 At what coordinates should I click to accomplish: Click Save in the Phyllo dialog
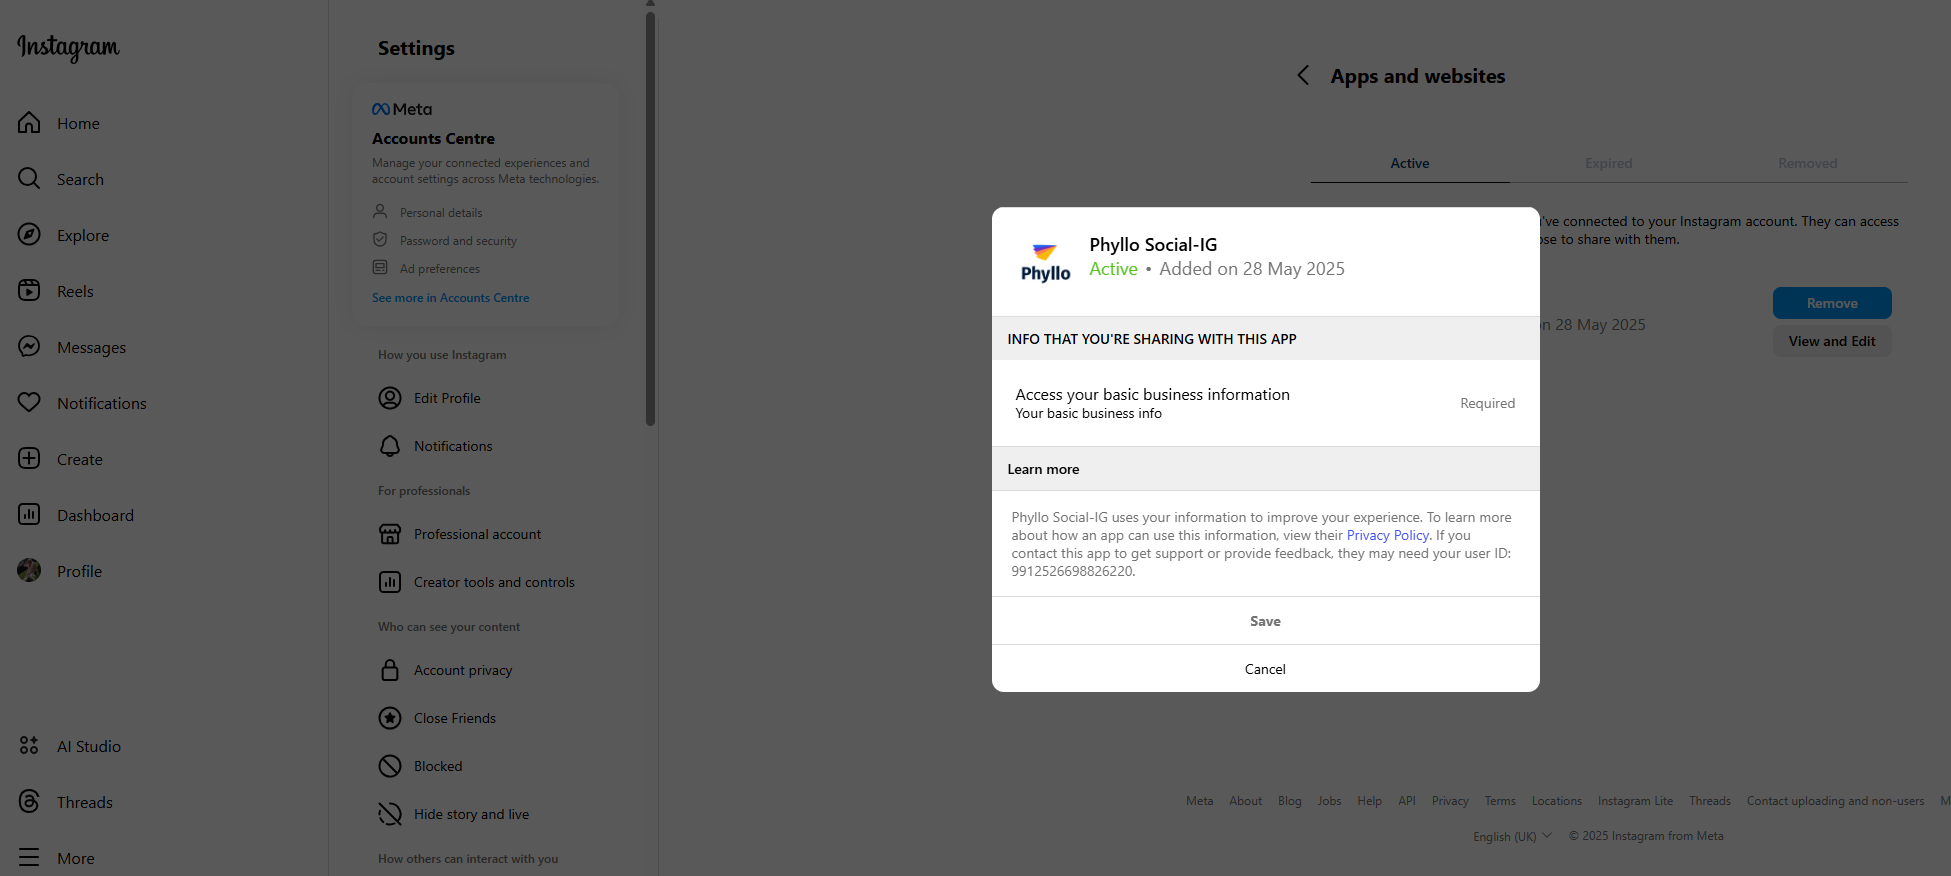pos(1265,621)
